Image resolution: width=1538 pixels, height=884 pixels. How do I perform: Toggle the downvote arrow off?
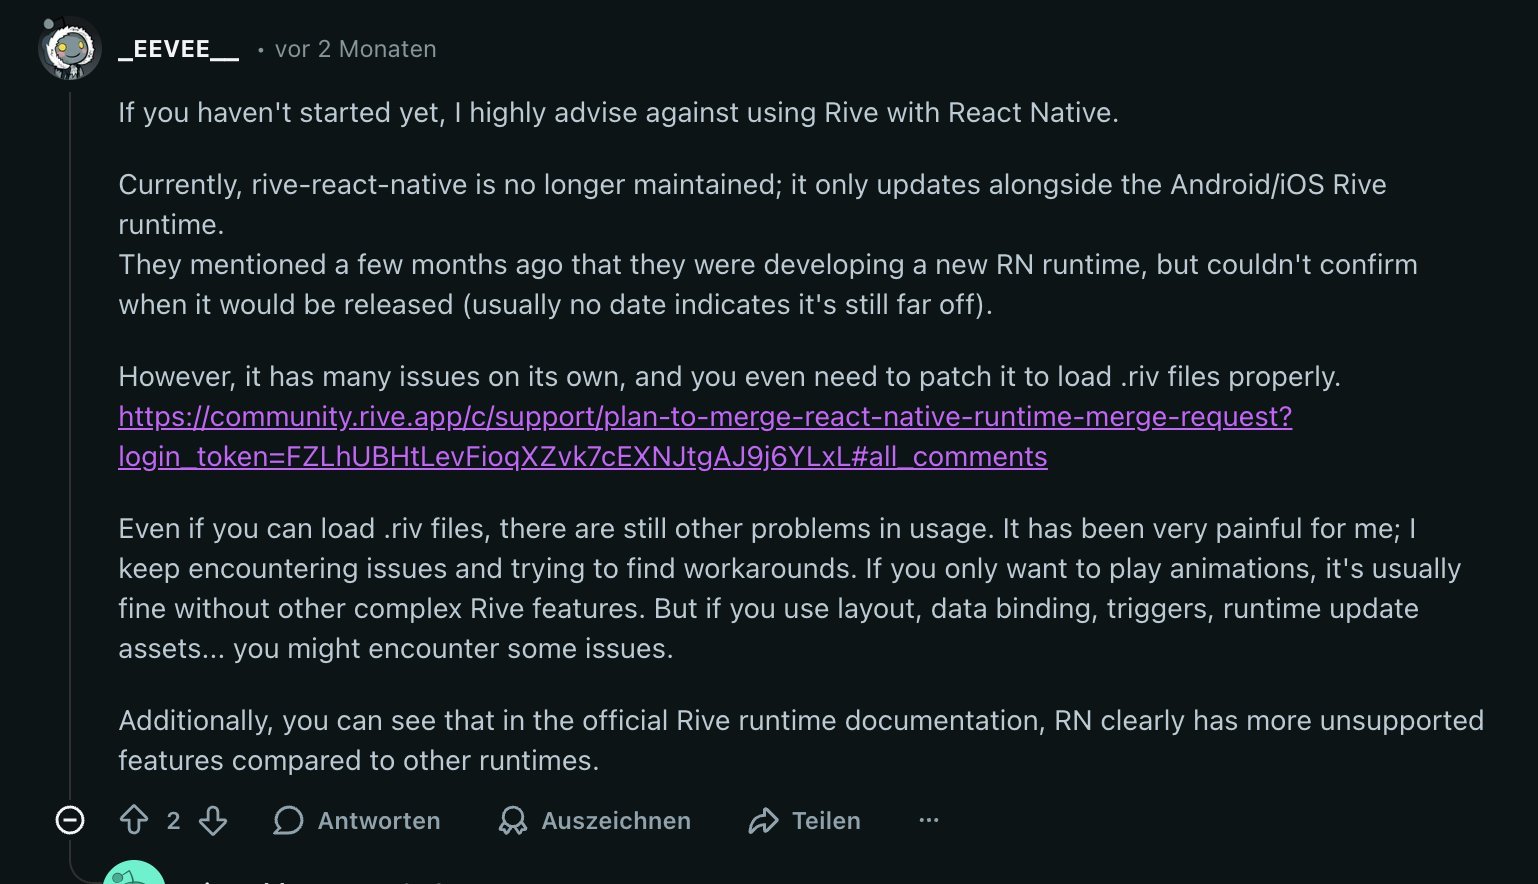coord(212,821)
